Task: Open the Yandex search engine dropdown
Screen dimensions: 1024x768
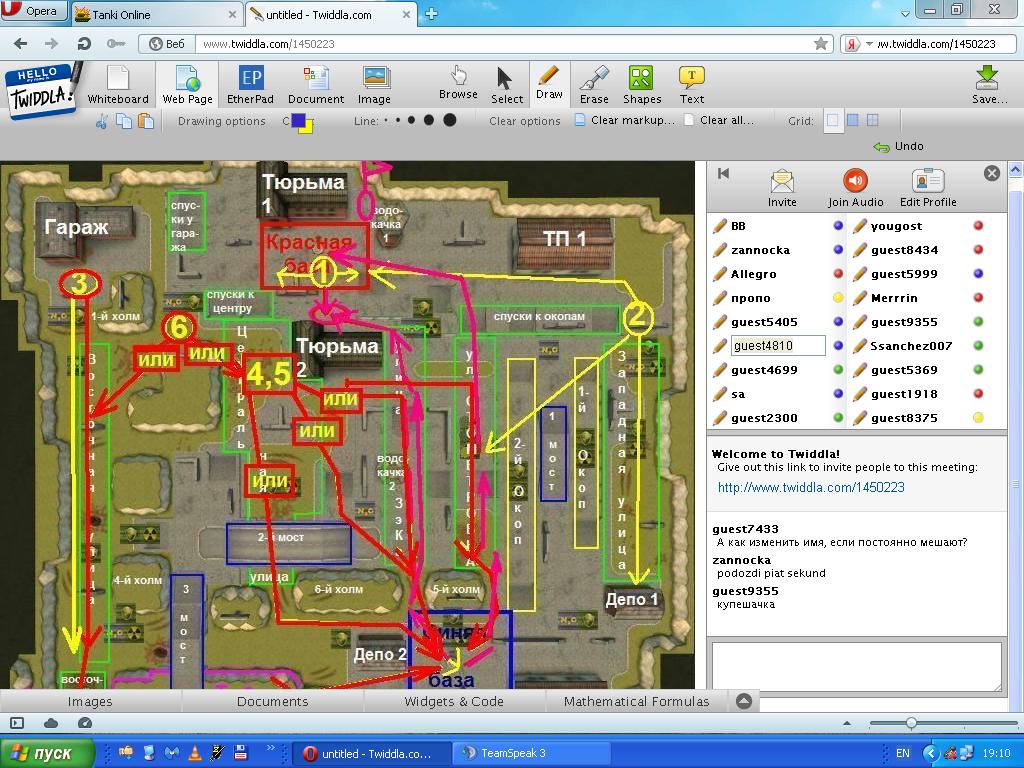Action: tap(859, 44)
